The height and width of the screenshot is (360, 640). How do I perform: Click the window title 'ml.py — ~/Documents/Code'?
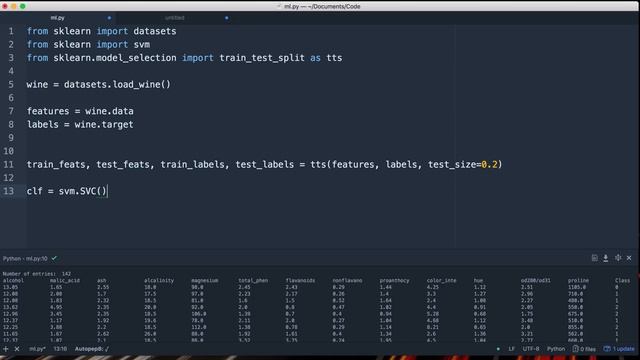click(x=322, y=7)
